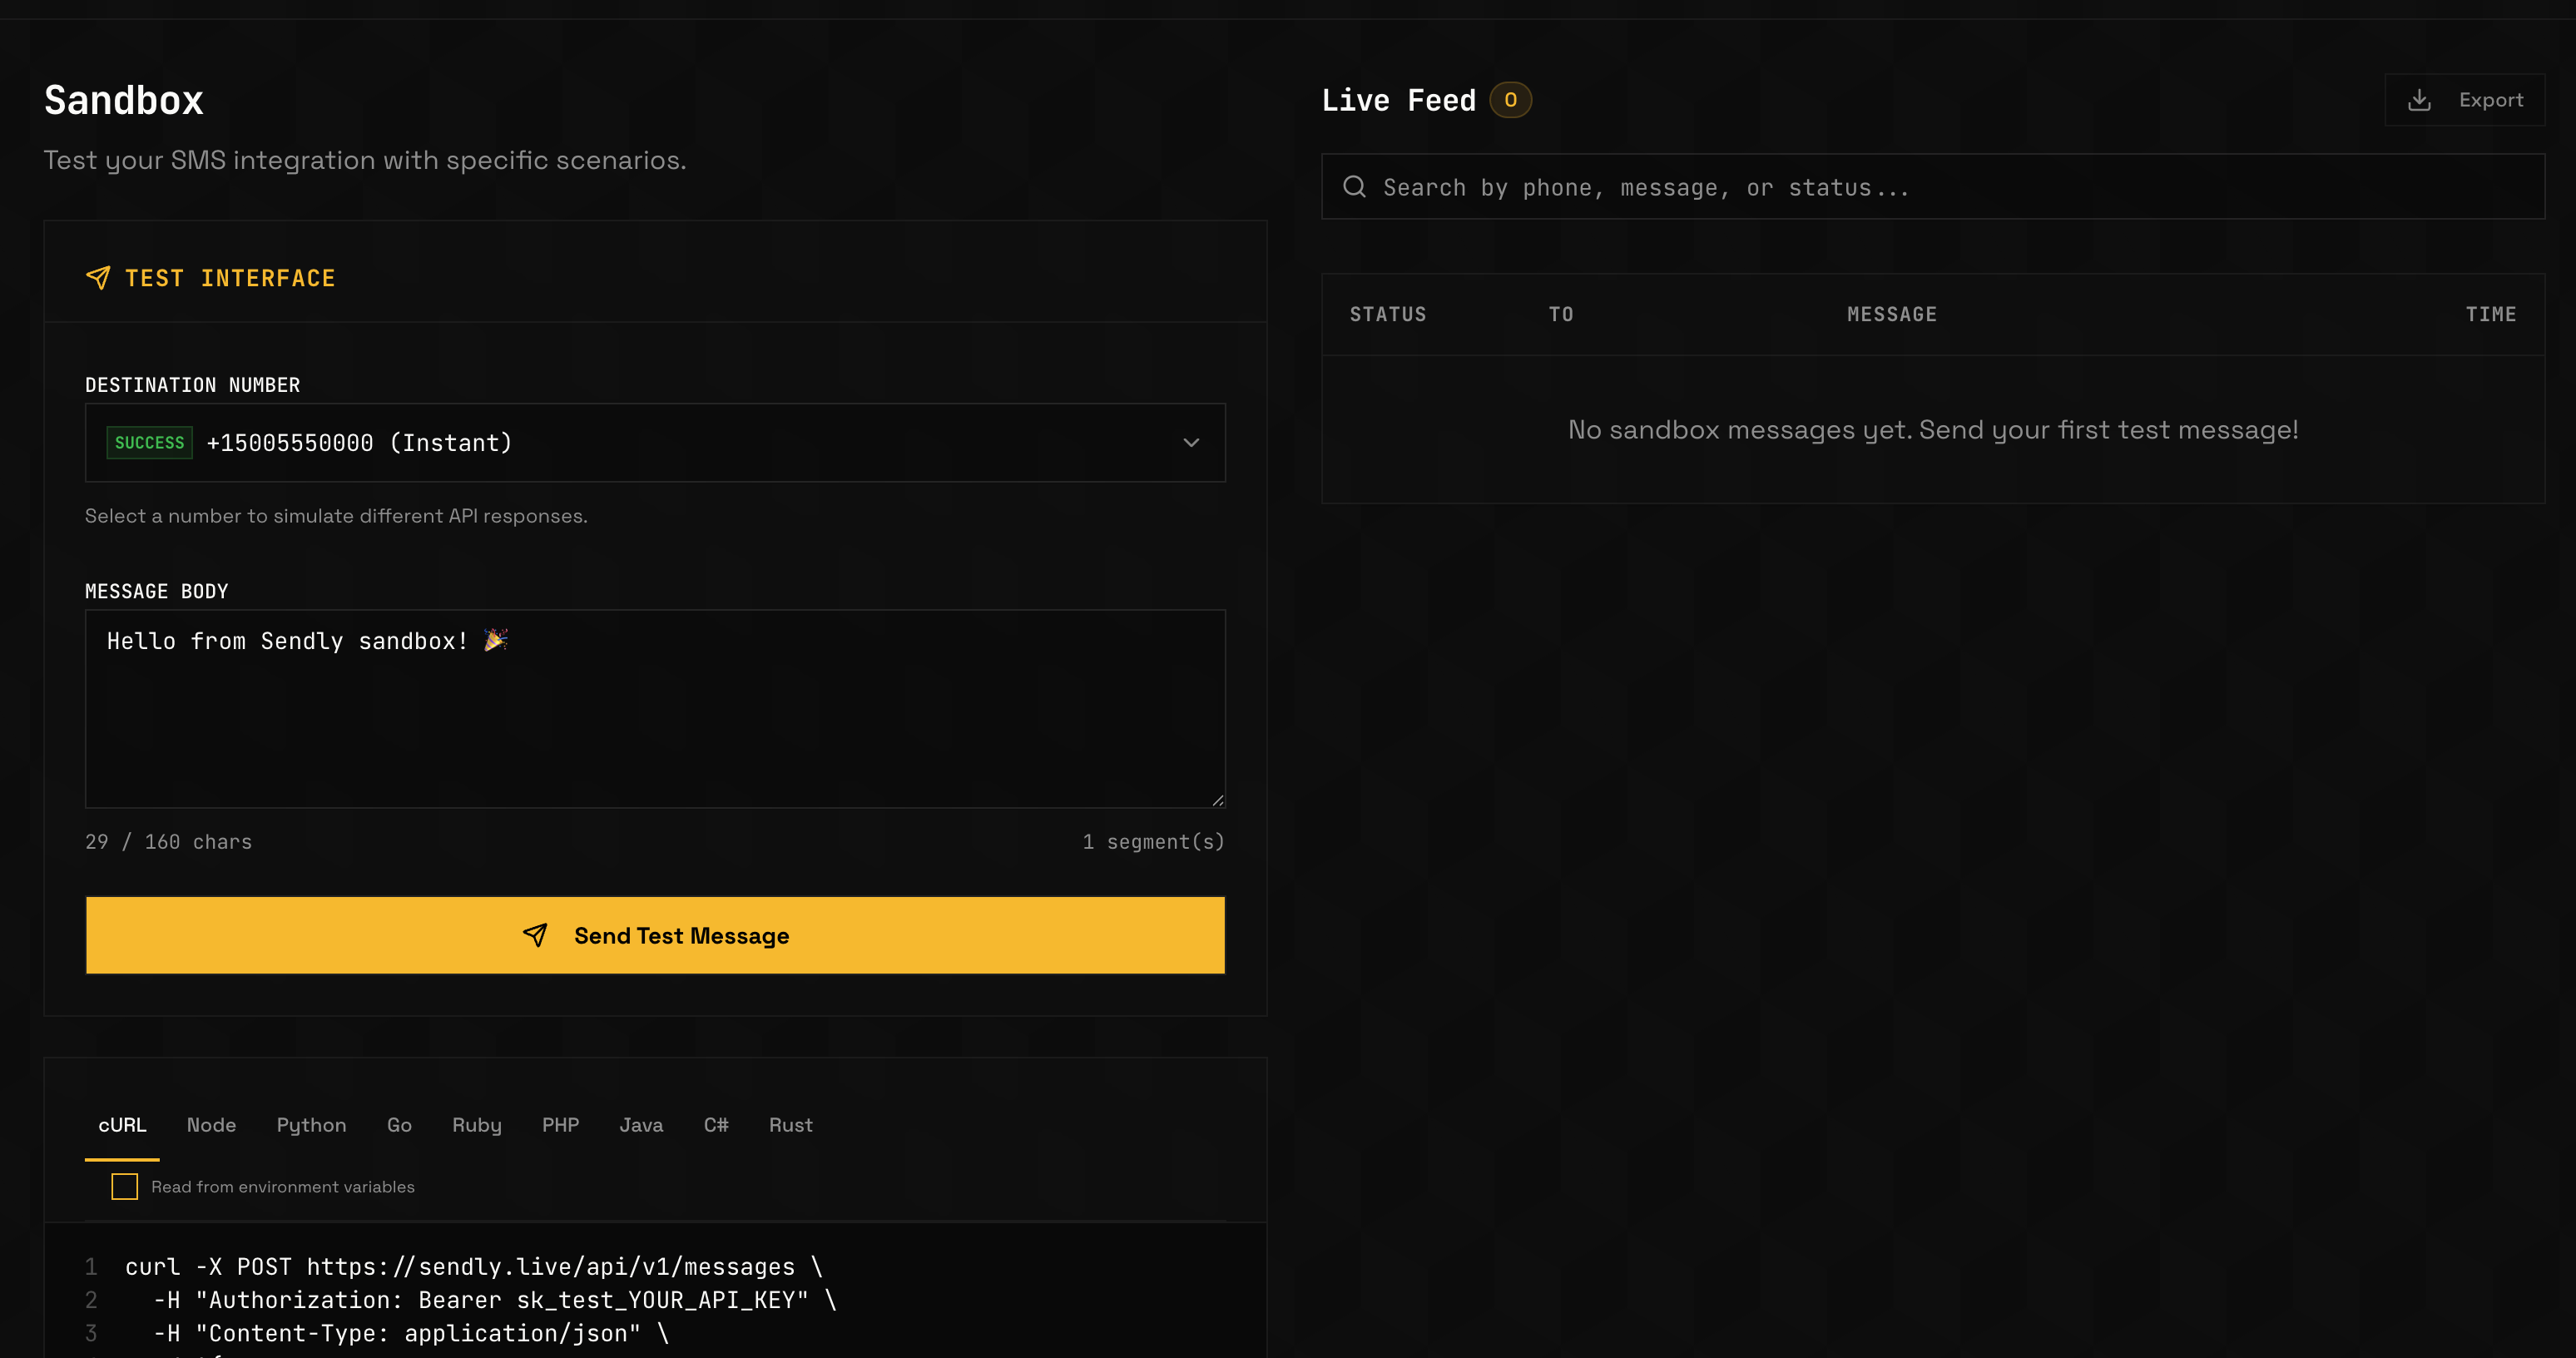Screen dimensions: 2576x1358
Task: Select the Rust code snippet tab
Action: [790, 1125]
